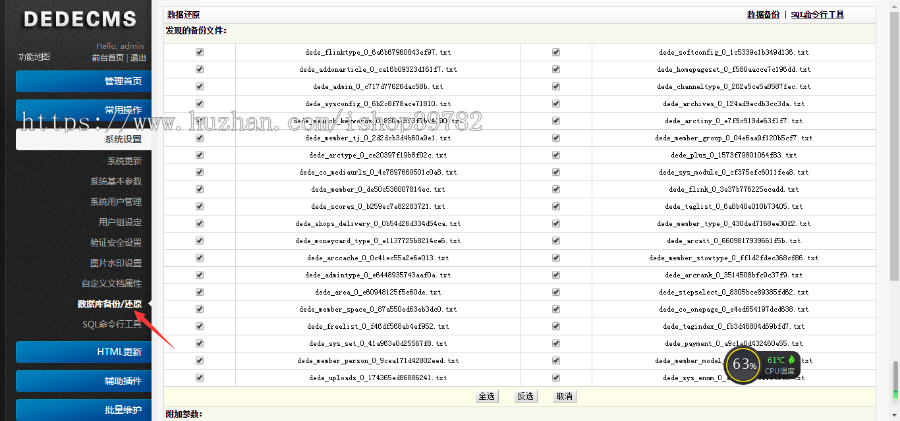Expand the 管理首页 sidebar section
The height and width of the screenshot is (421, 900).
84,81
